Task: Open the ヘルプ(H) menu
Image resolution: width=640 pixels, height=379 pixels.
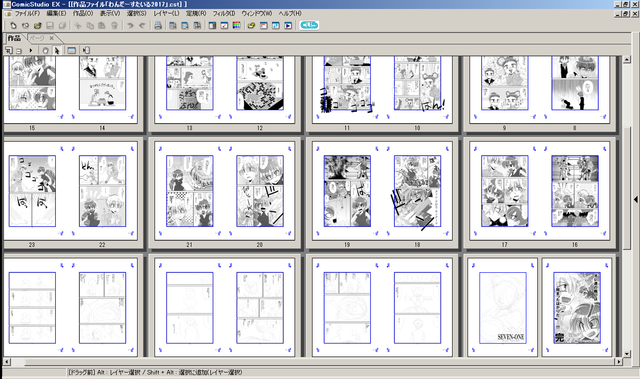Action: [x=290, y=13]
